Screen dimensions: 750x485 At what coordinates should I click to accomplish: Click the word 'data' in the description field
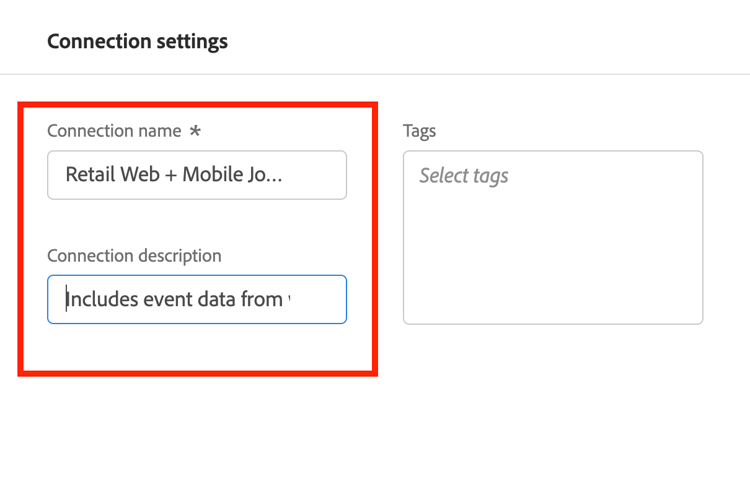220,299
